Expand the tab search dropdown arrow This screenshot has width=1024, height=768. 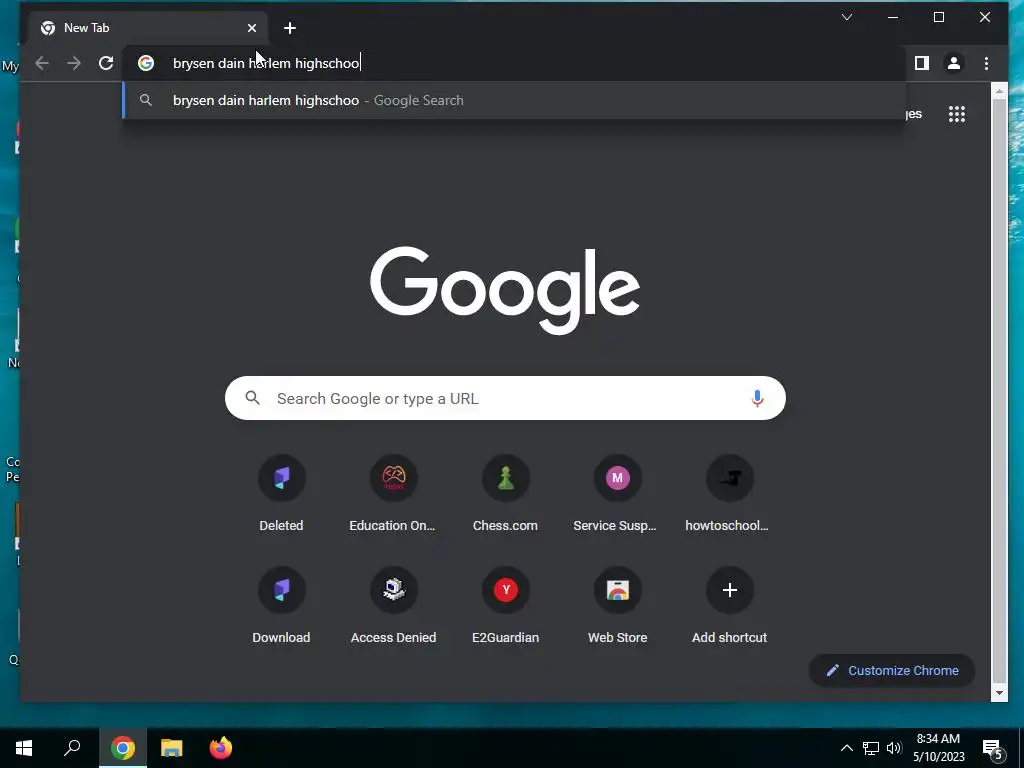(x=847, y=17)
